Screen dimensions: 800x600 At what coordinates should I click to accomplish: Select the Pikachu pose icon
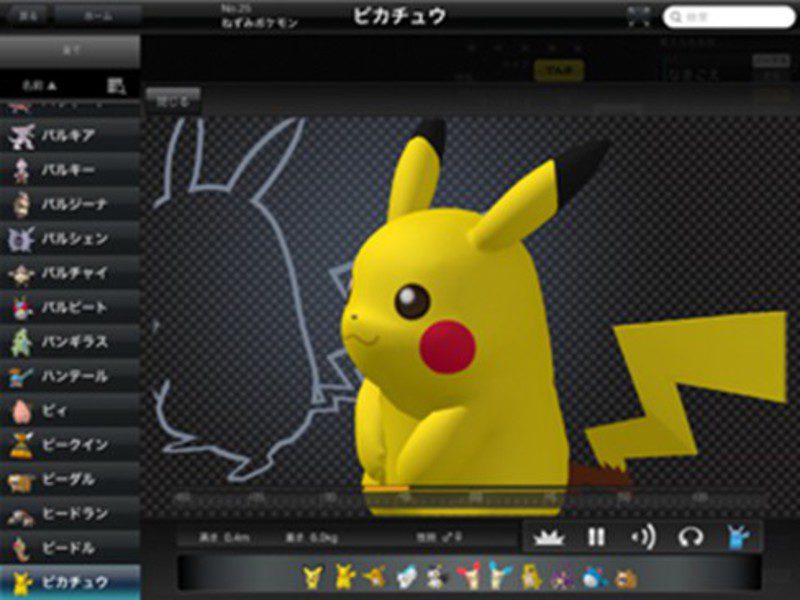coord(738,536)
